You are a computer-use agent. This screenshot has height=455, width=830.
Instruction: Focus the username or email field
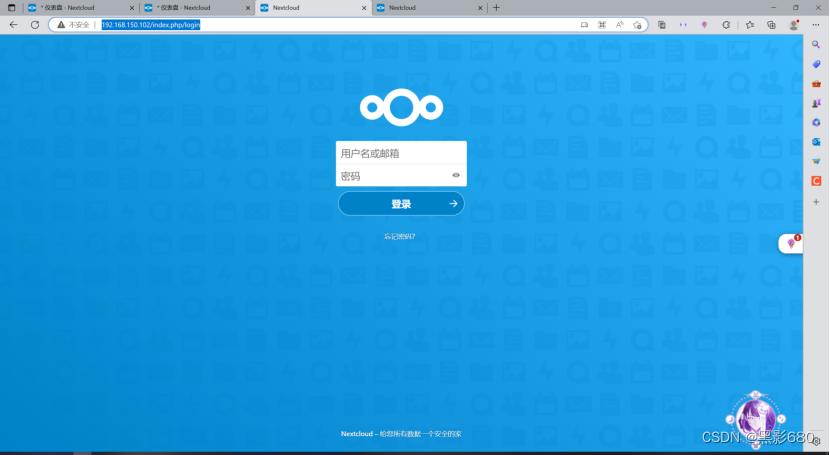(x=401, y=153)
